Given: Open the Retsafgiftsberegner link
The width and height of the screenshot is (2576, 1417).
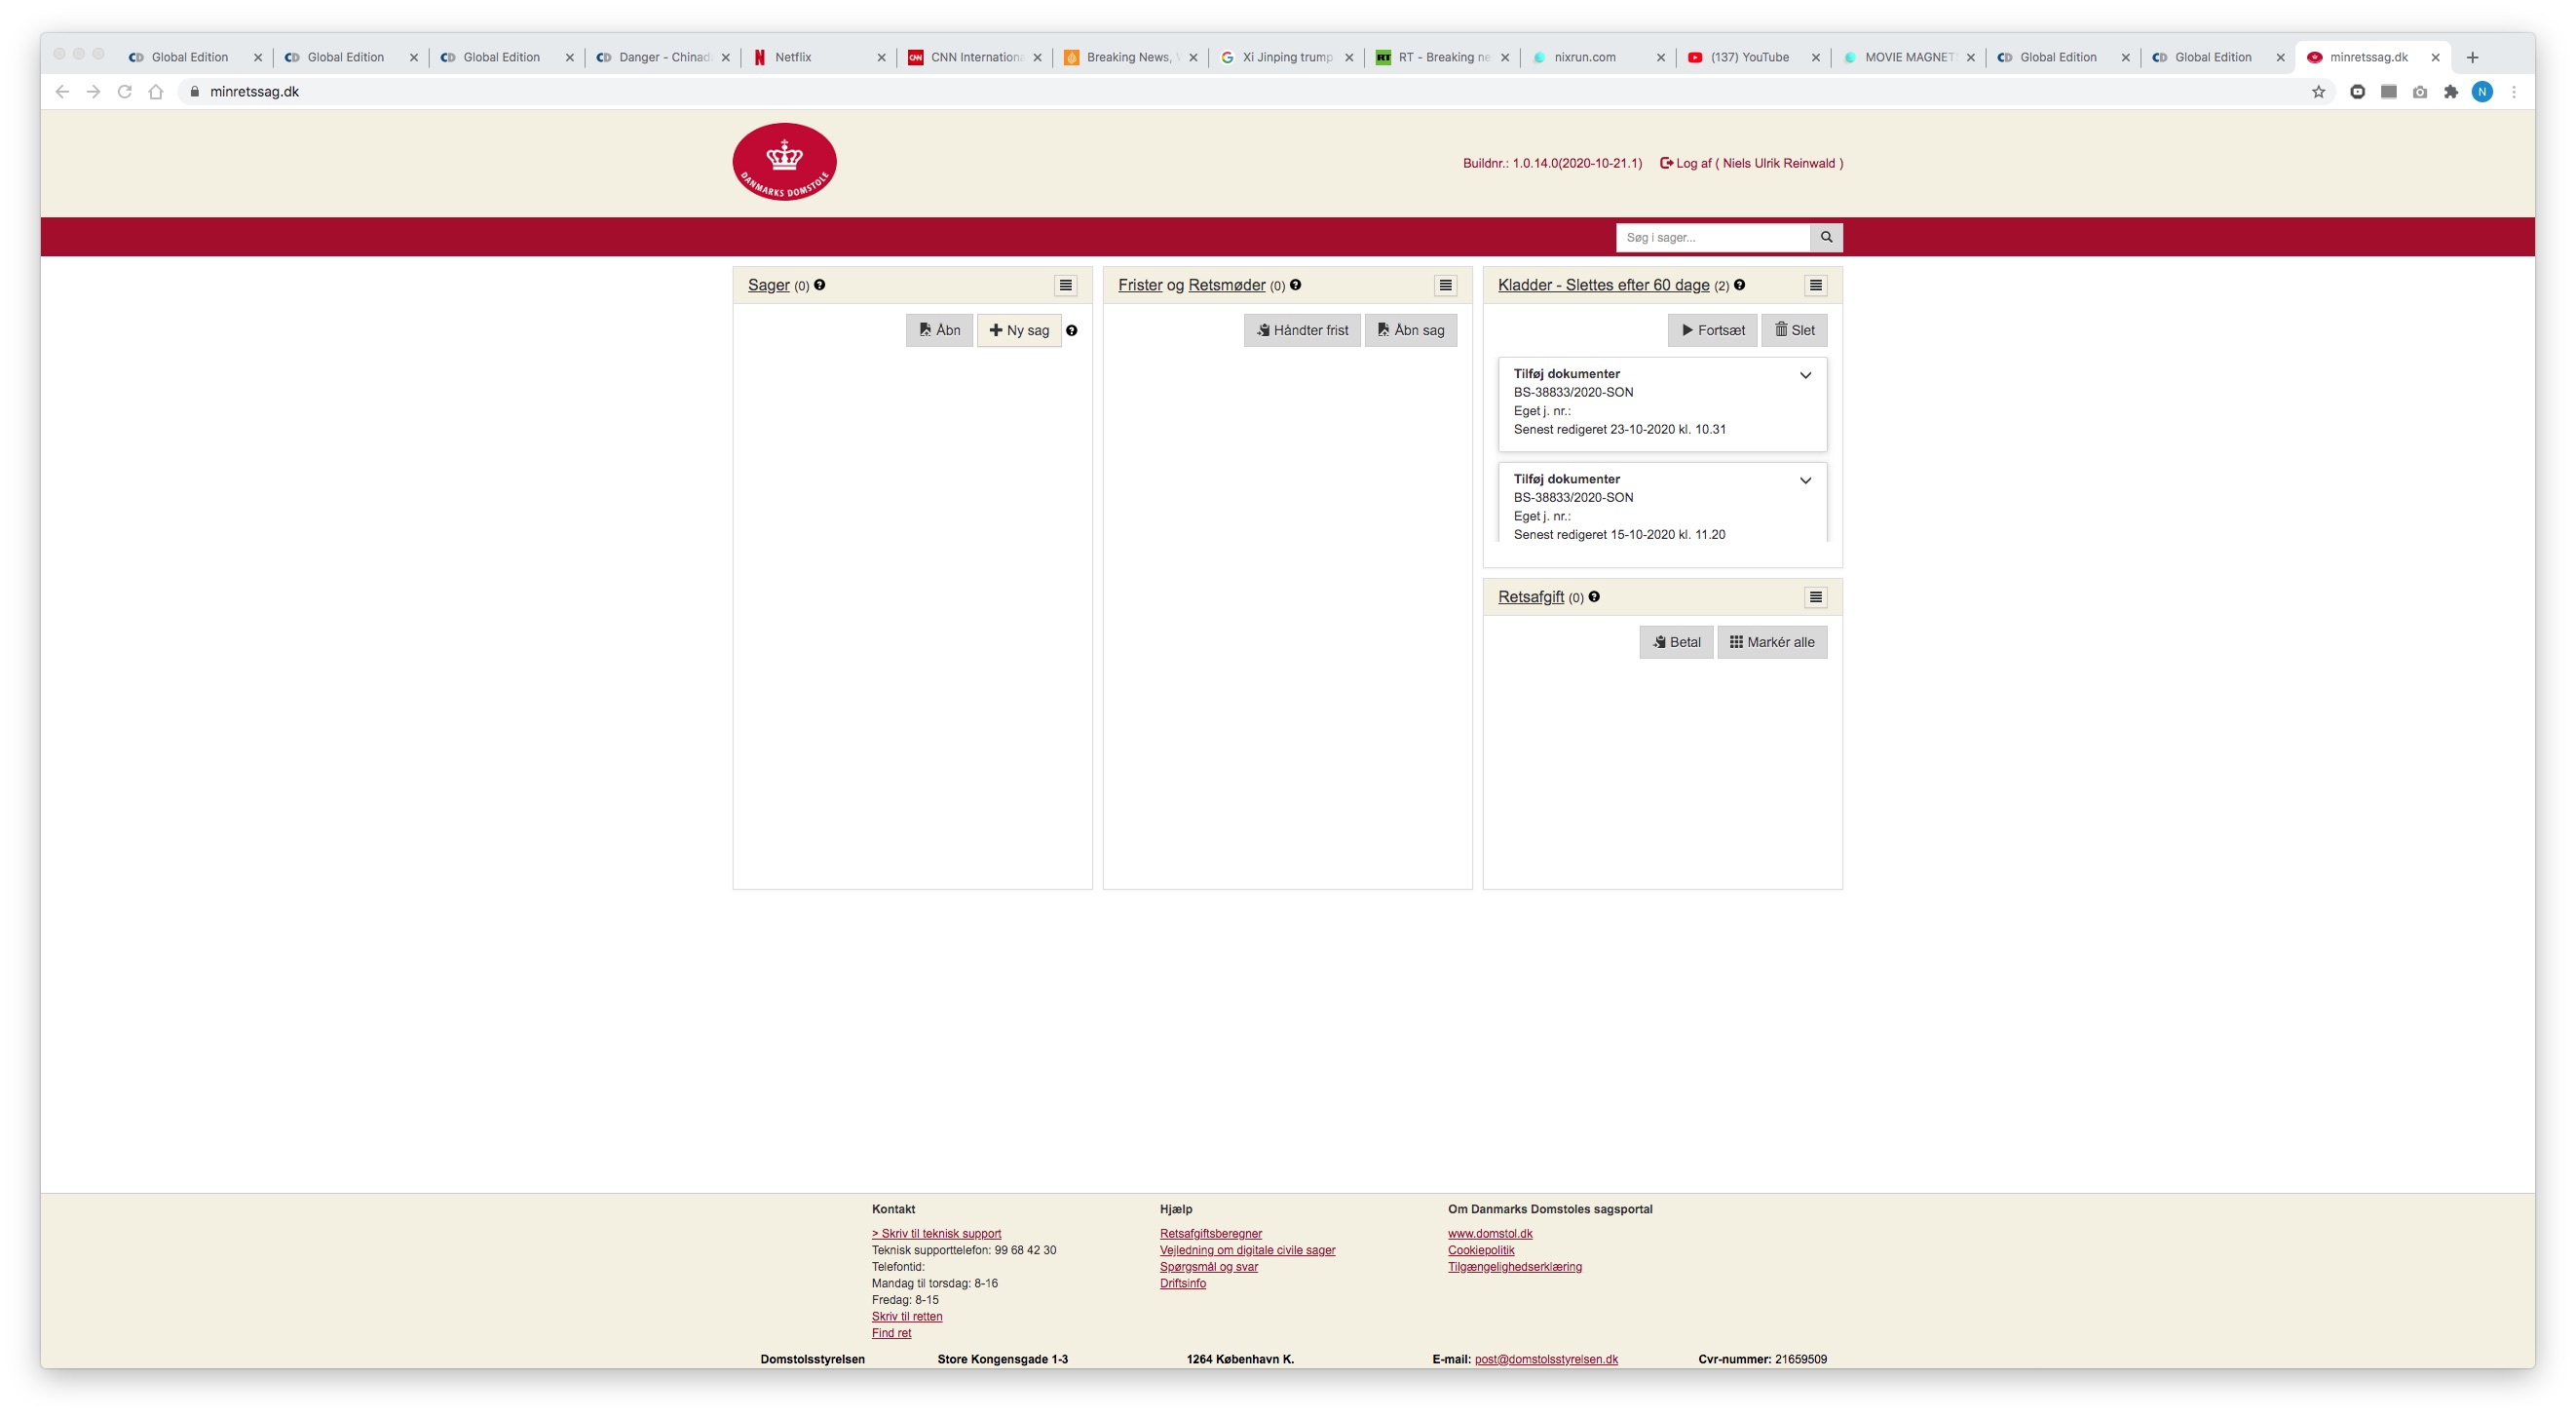Looking at the screenshot, I should click(x=1211, y=1234).
